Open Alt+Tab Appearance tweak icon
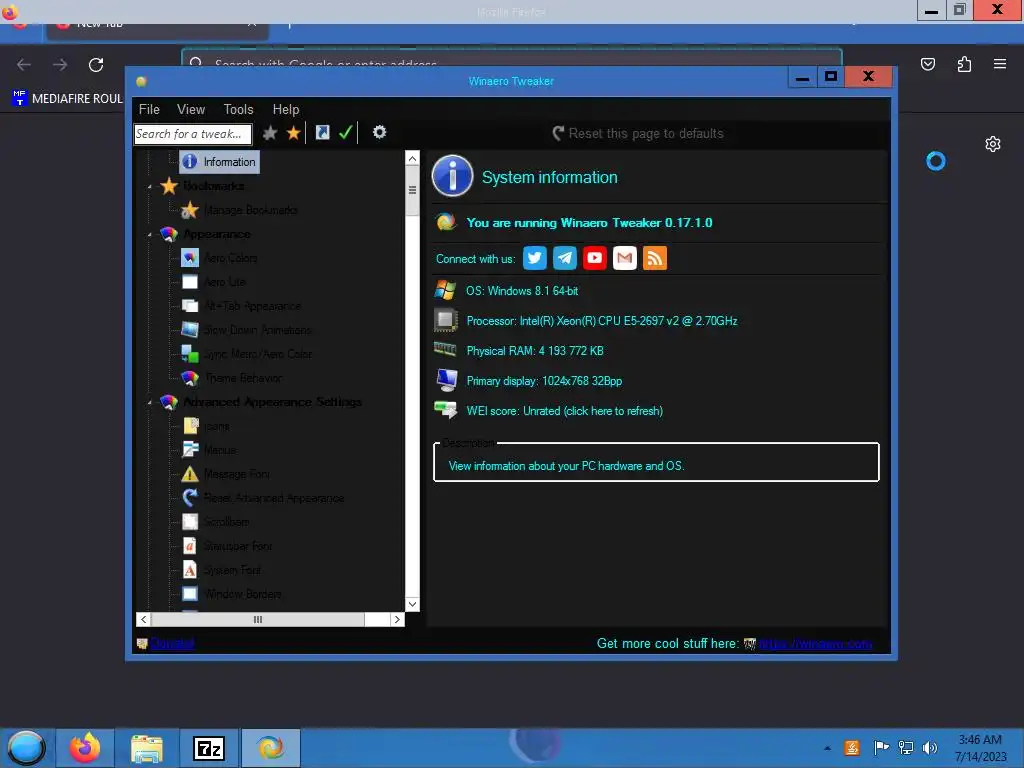Viewport: 1024px width, 768px height. (x=189, y=306)
